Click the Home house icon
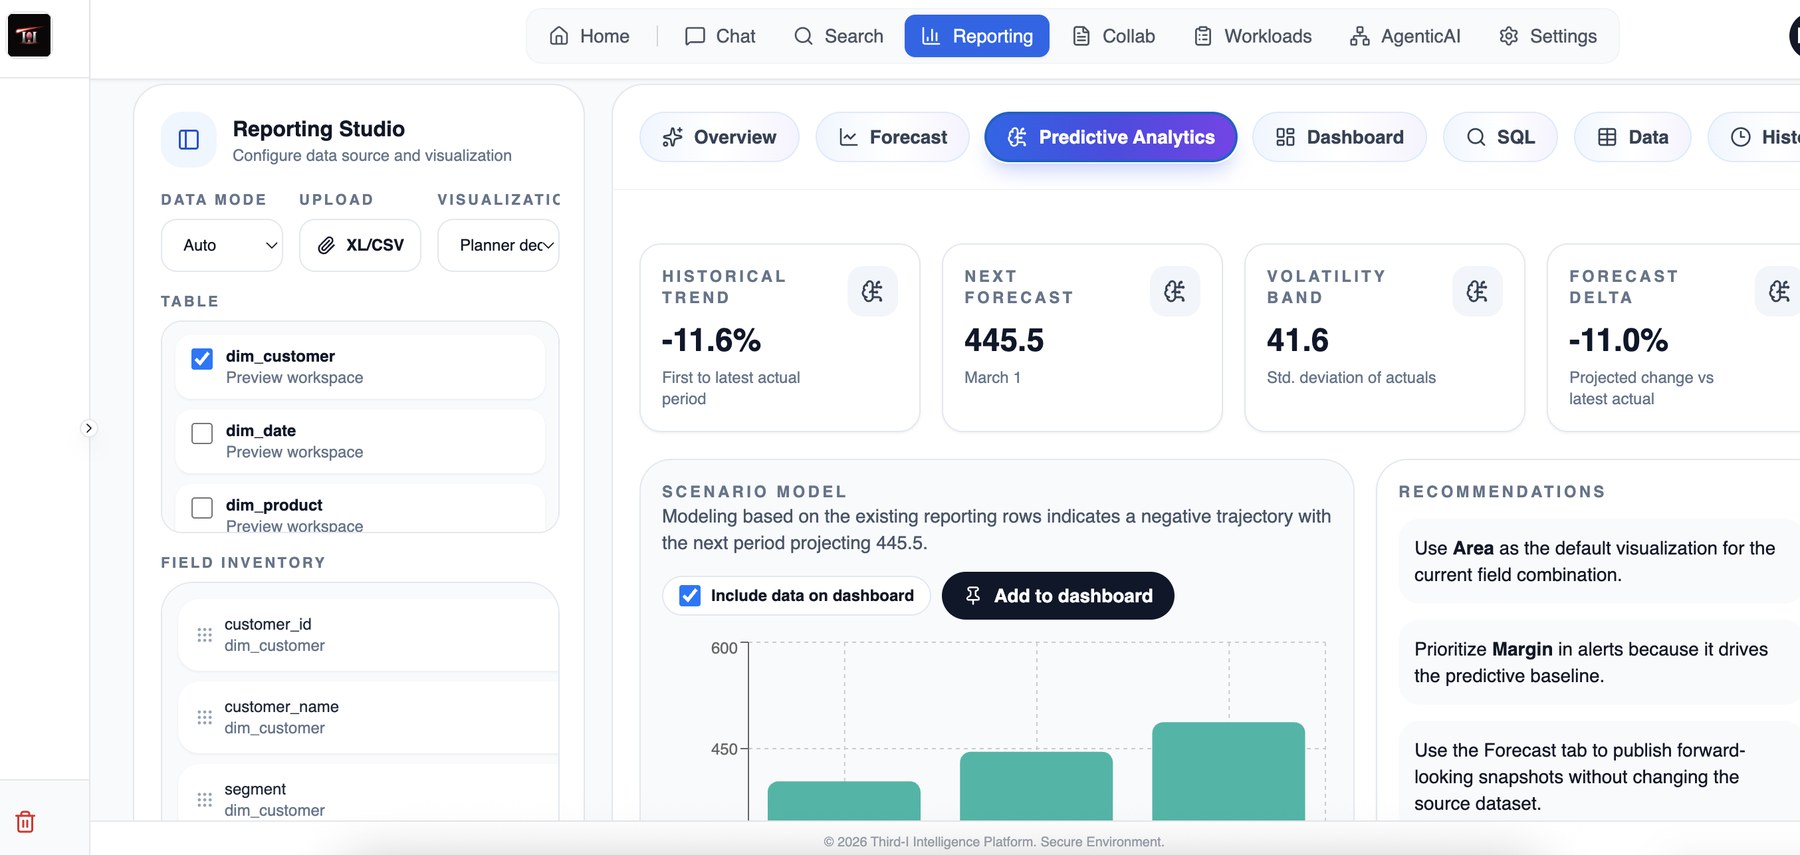This screenshot has width=1800, height=855. coord(559,36)
